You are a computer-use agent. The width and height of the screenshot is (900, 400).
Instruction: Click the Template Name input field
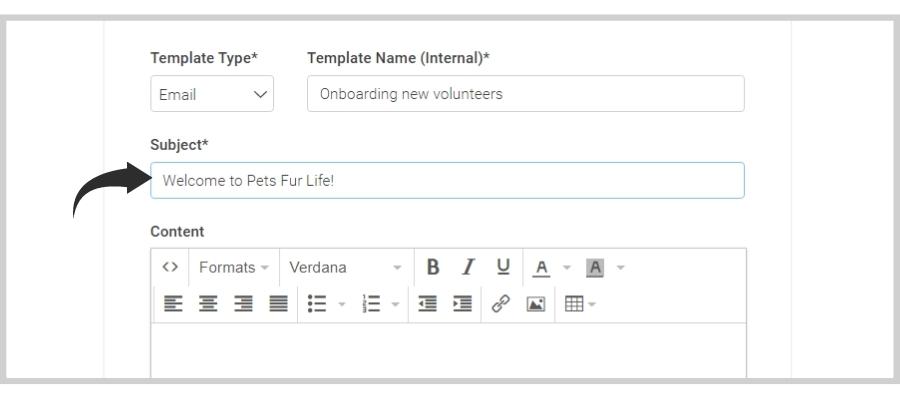click(526, 94)
